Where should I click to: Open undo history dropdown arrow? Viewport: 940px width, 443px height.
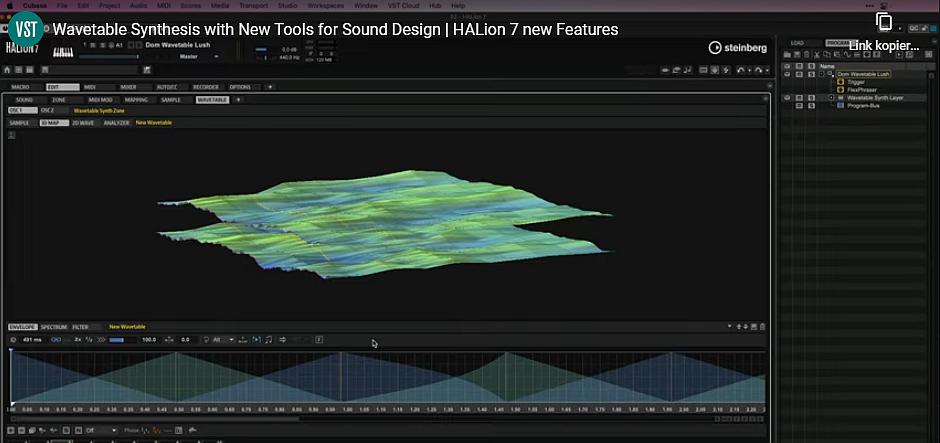(749, 71)
